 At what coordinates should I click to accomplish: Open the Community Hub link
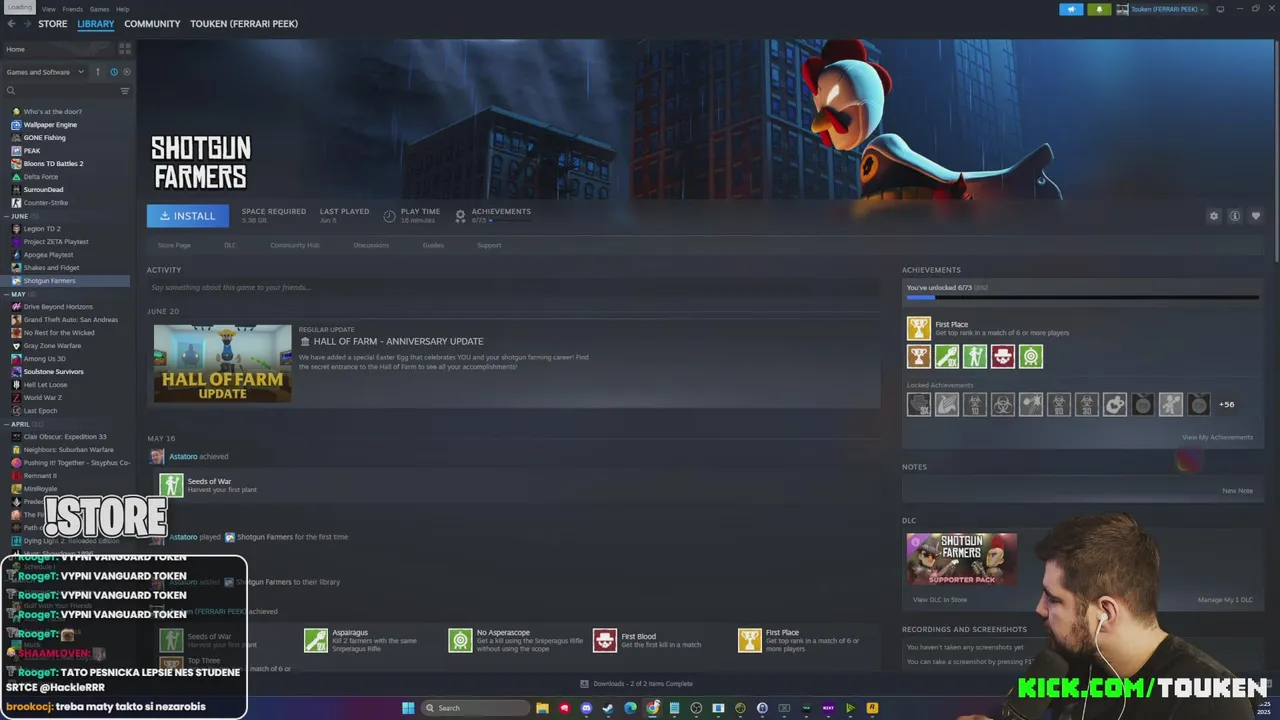tap(294, 245)
